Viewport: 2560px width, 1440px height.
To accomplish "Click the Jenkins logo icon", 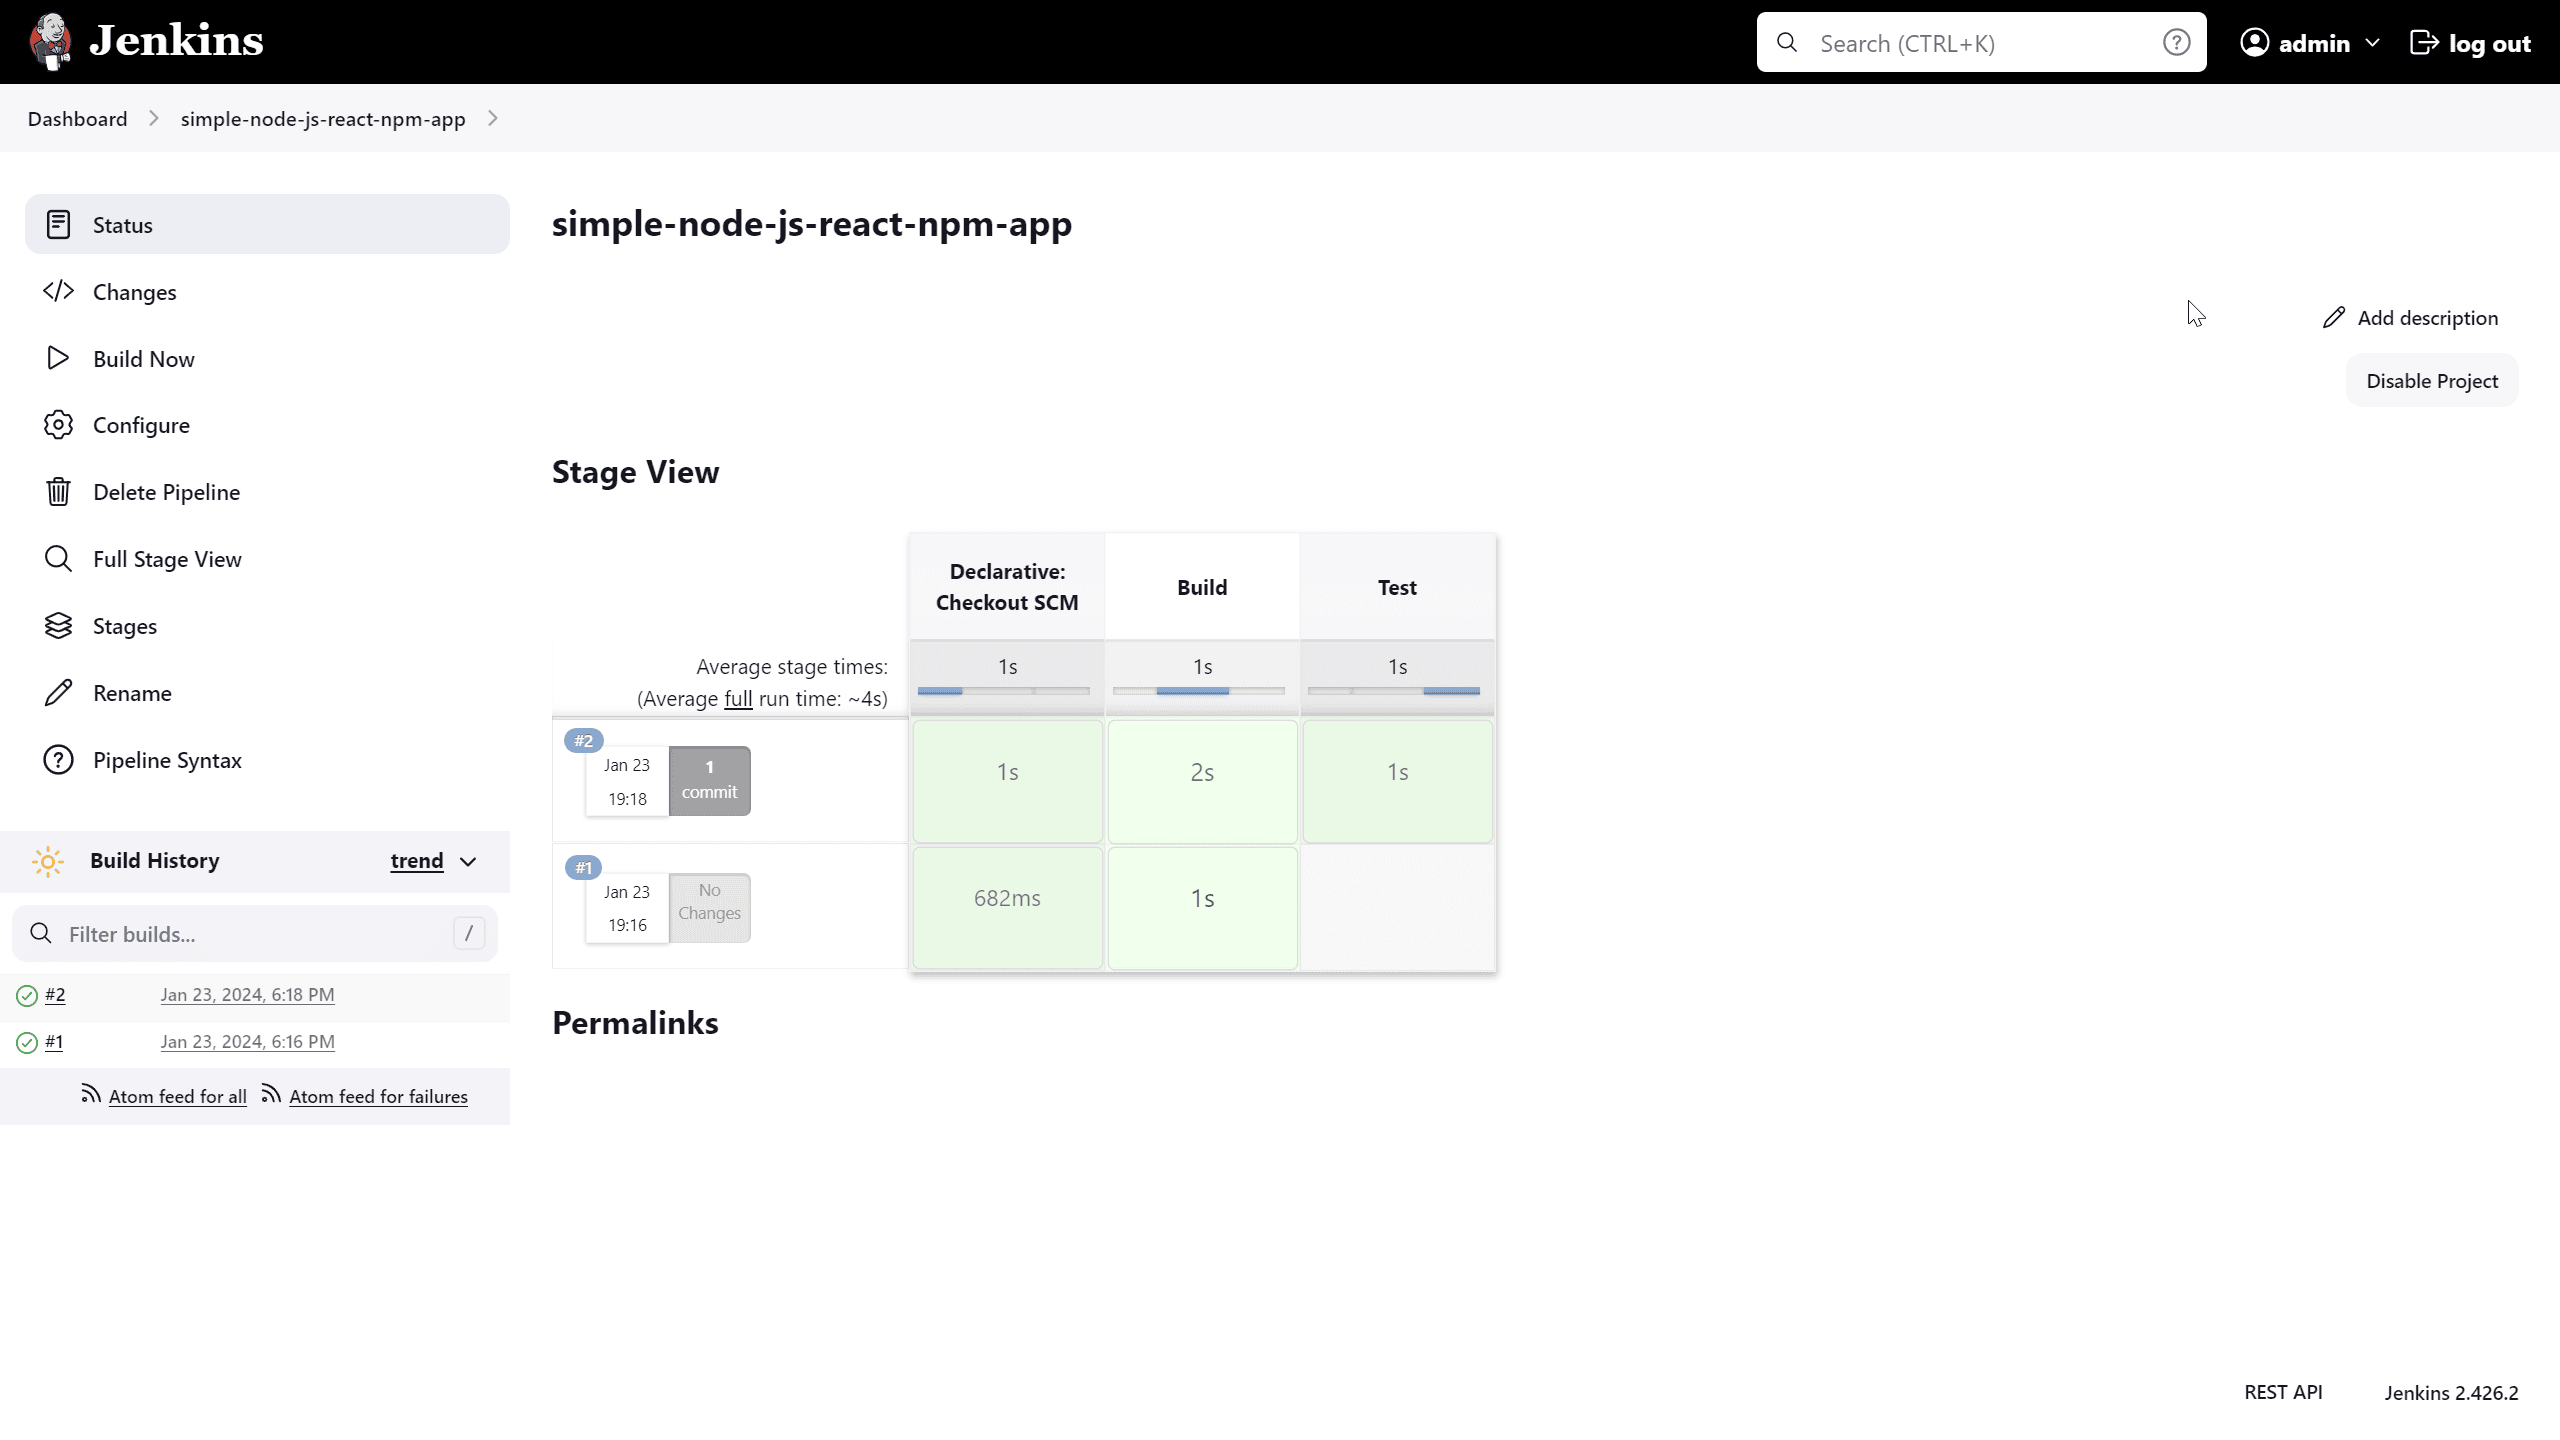I will (51, 42).
